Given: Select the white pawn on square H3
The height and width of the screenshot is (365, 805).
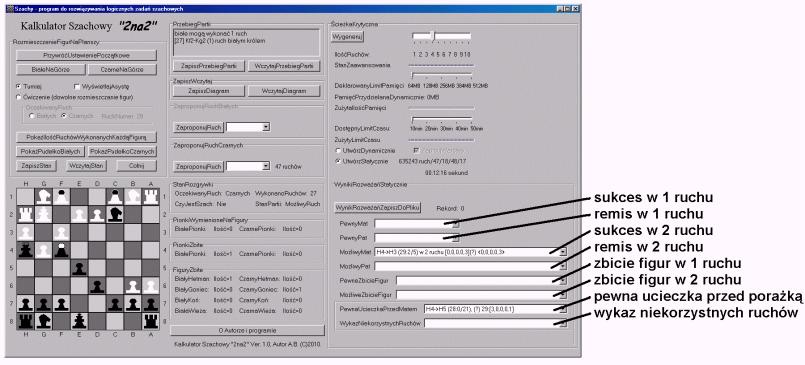Looking at the screenshot, I should click(25, 232).
